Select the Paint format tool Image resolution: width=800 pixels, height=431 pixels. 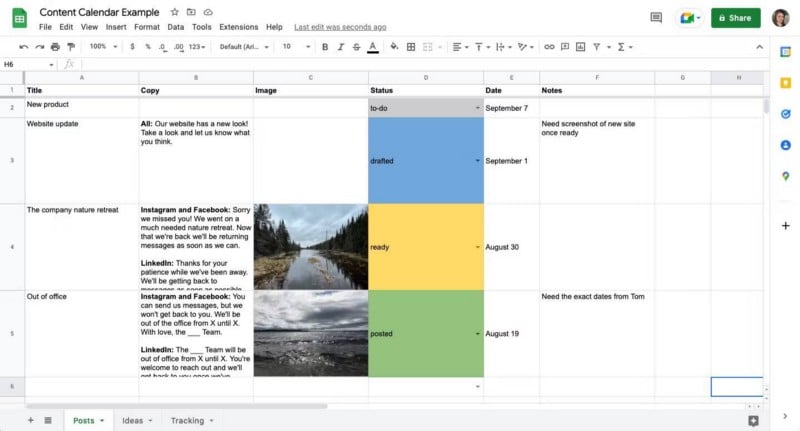click(x=70, y=47)
